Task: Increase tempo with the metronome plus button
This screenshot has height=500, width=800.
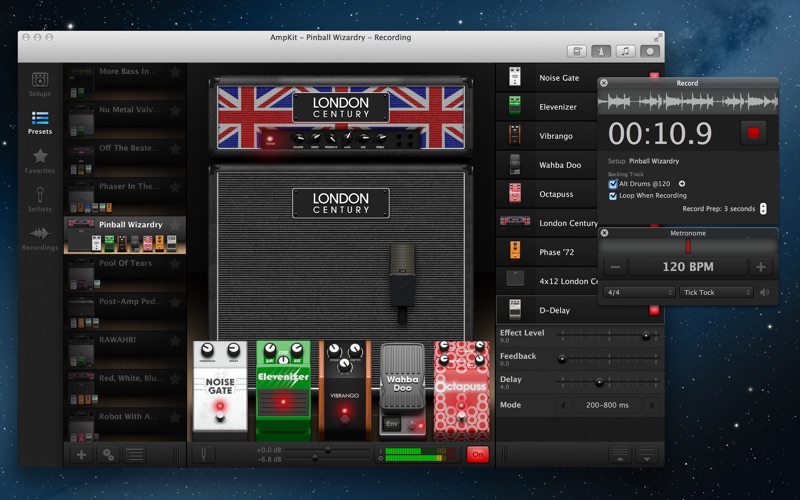Action: click(x=761, y=267)
